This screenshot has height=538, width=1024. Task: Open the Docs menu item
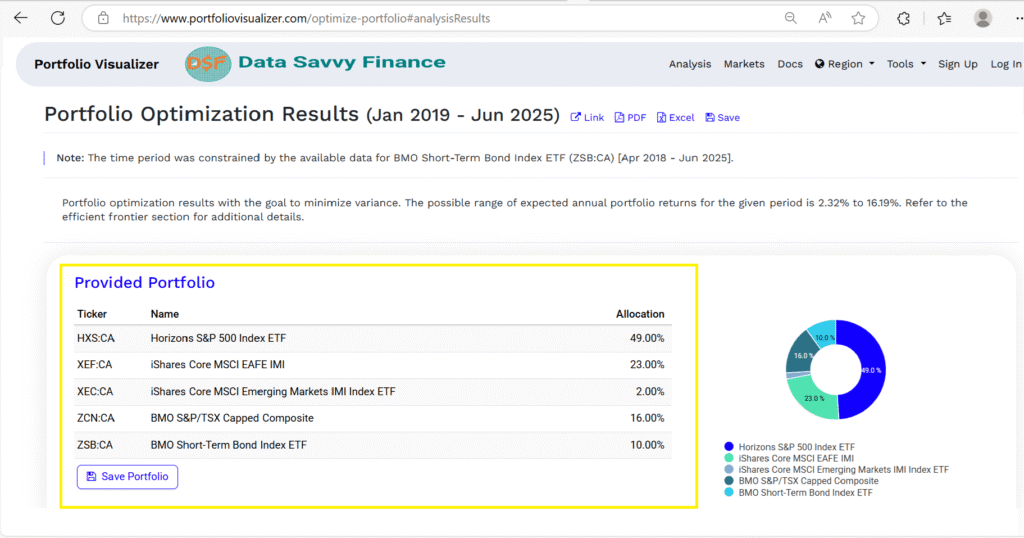click(790, 64)
